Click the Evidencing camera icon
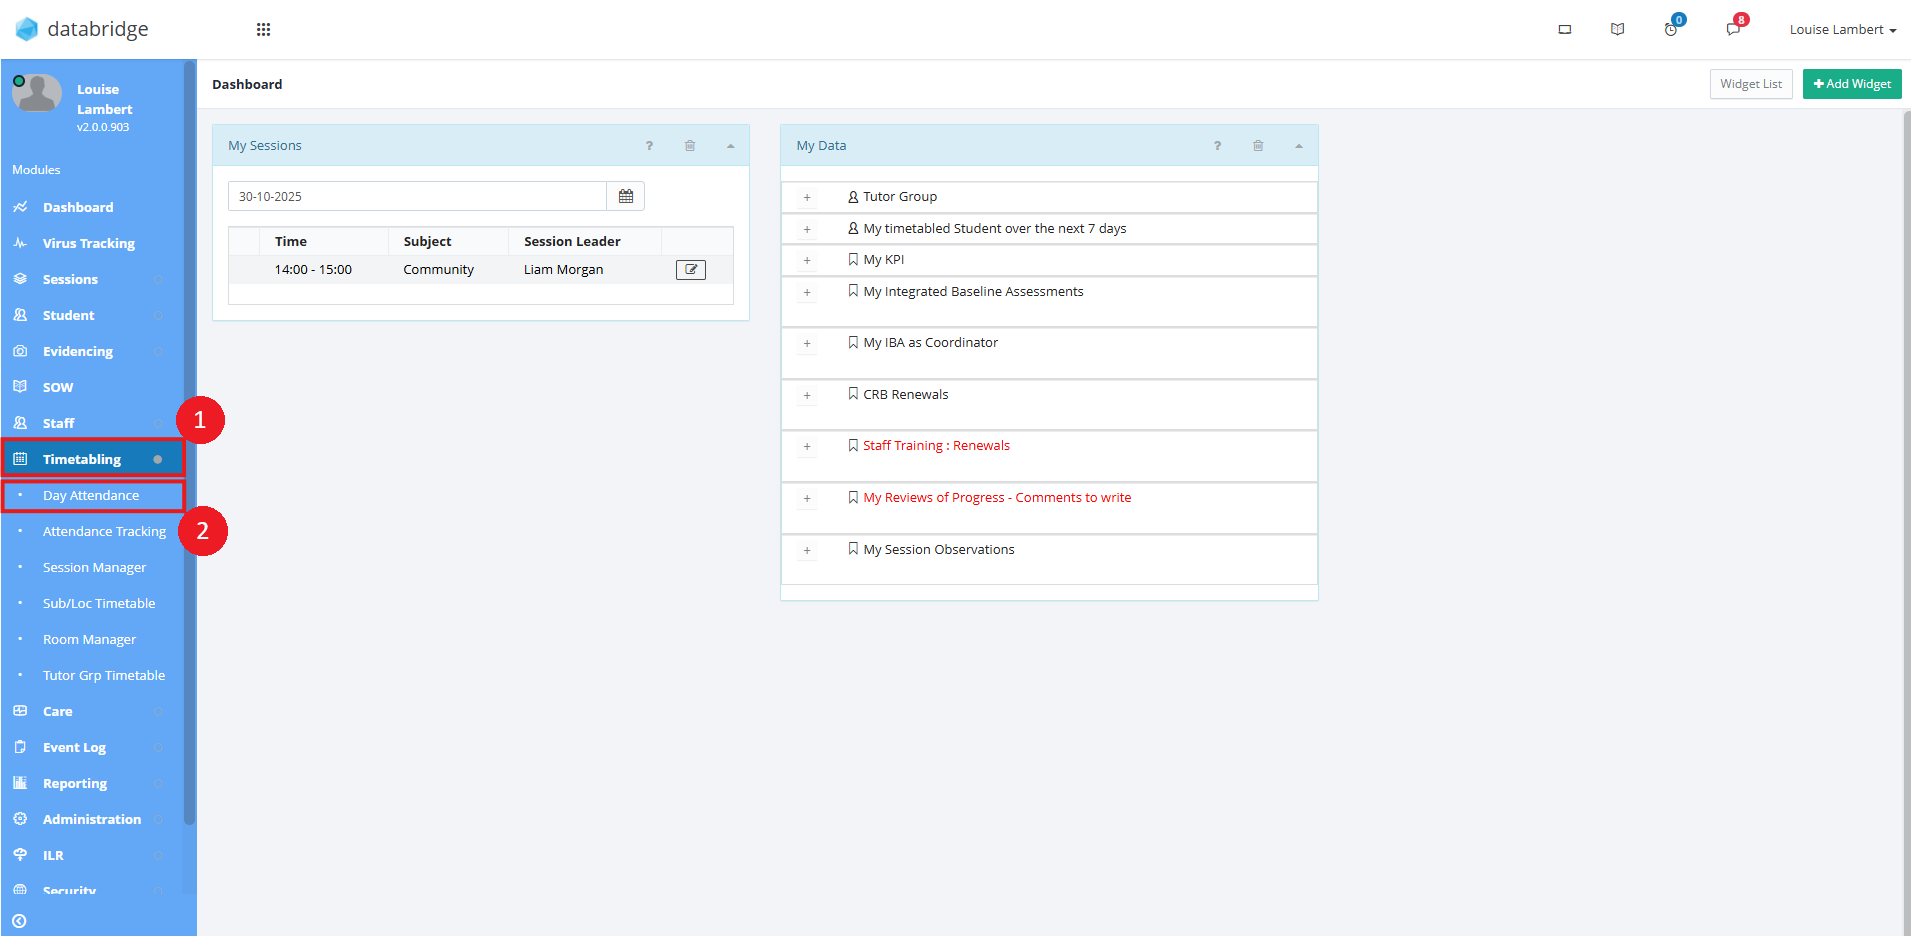 [x=20, y=351]
